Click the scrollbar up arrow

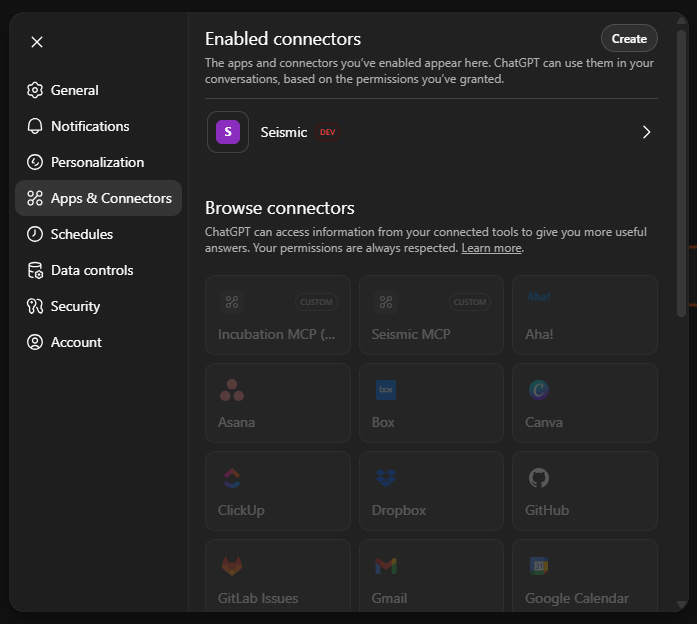pos(681,20)
